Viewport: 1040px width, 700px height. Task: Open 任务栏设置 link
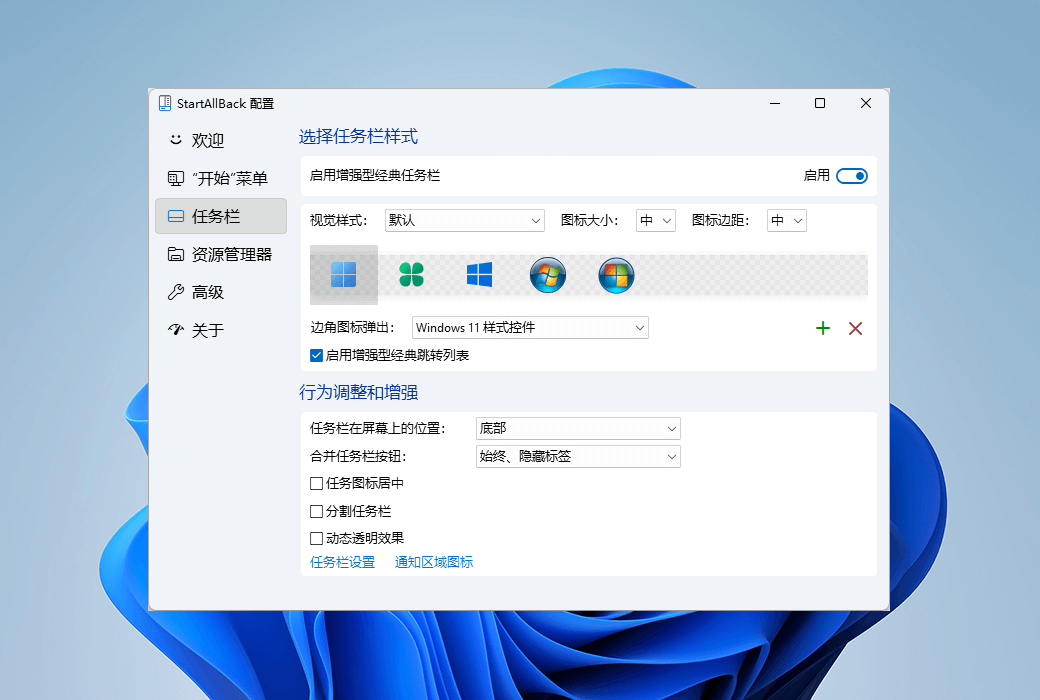342,562
